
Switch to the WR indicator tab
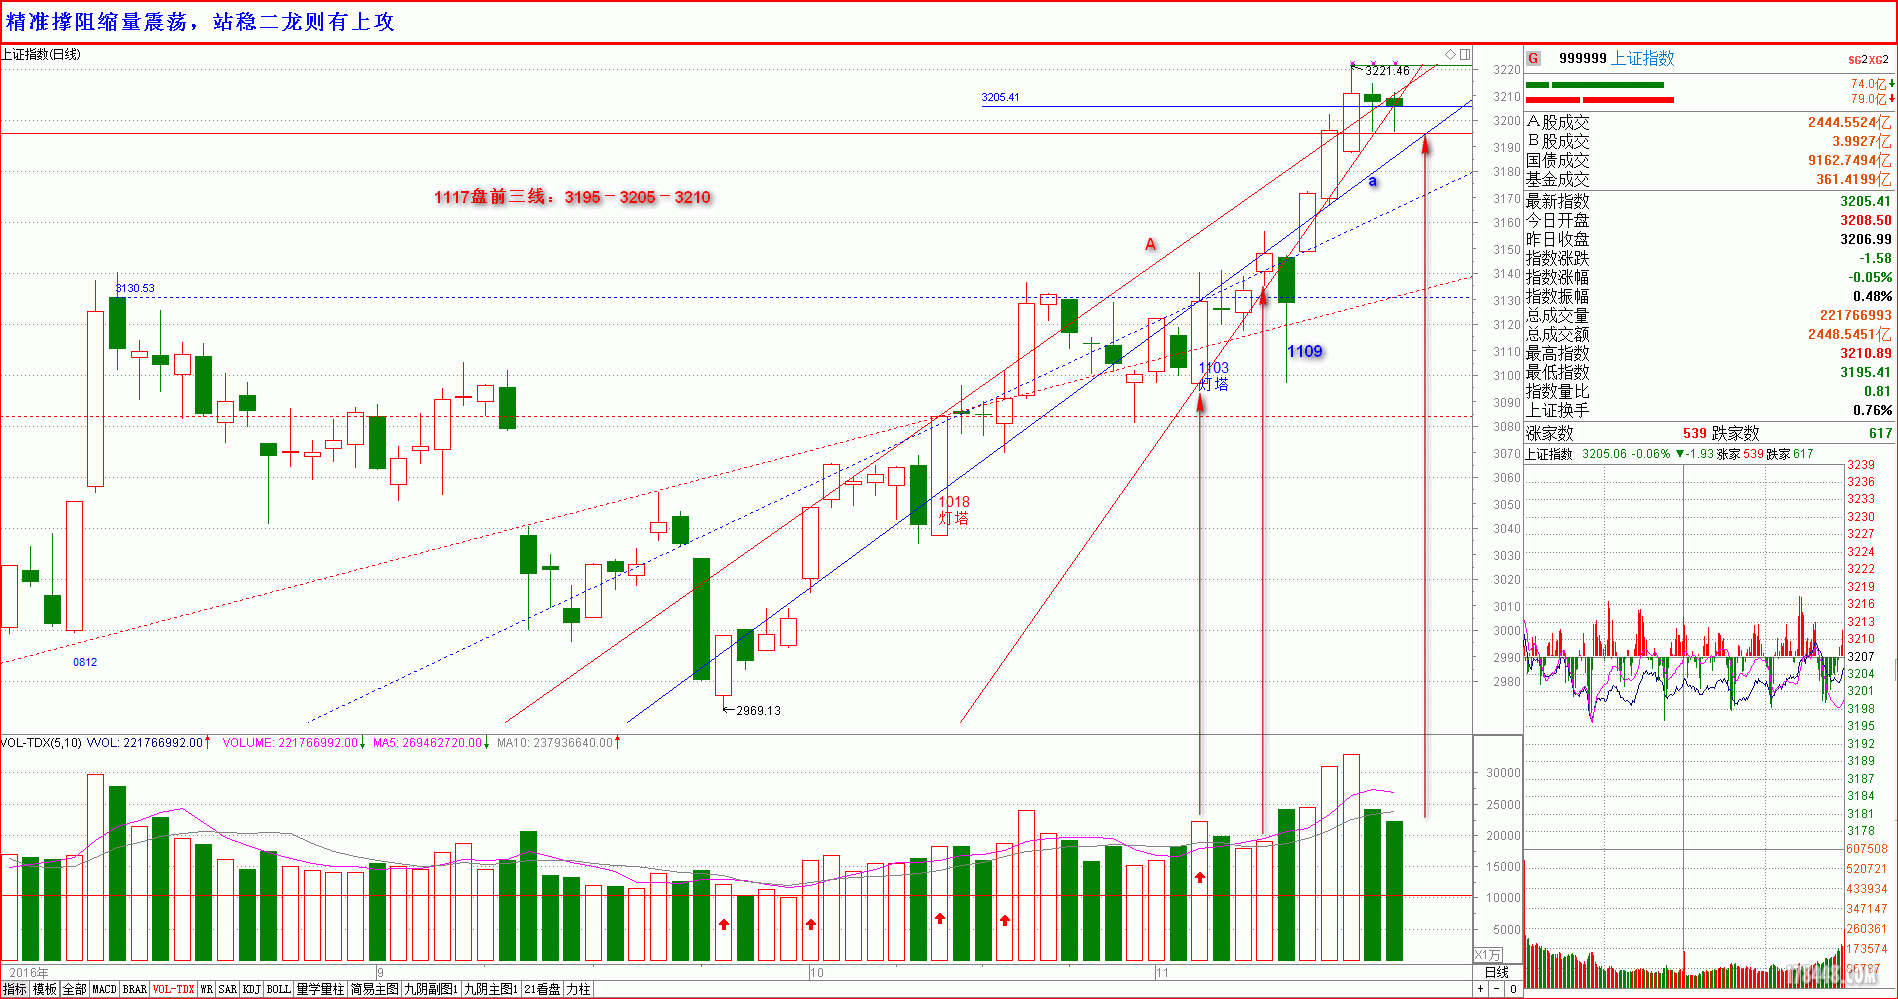206,989
